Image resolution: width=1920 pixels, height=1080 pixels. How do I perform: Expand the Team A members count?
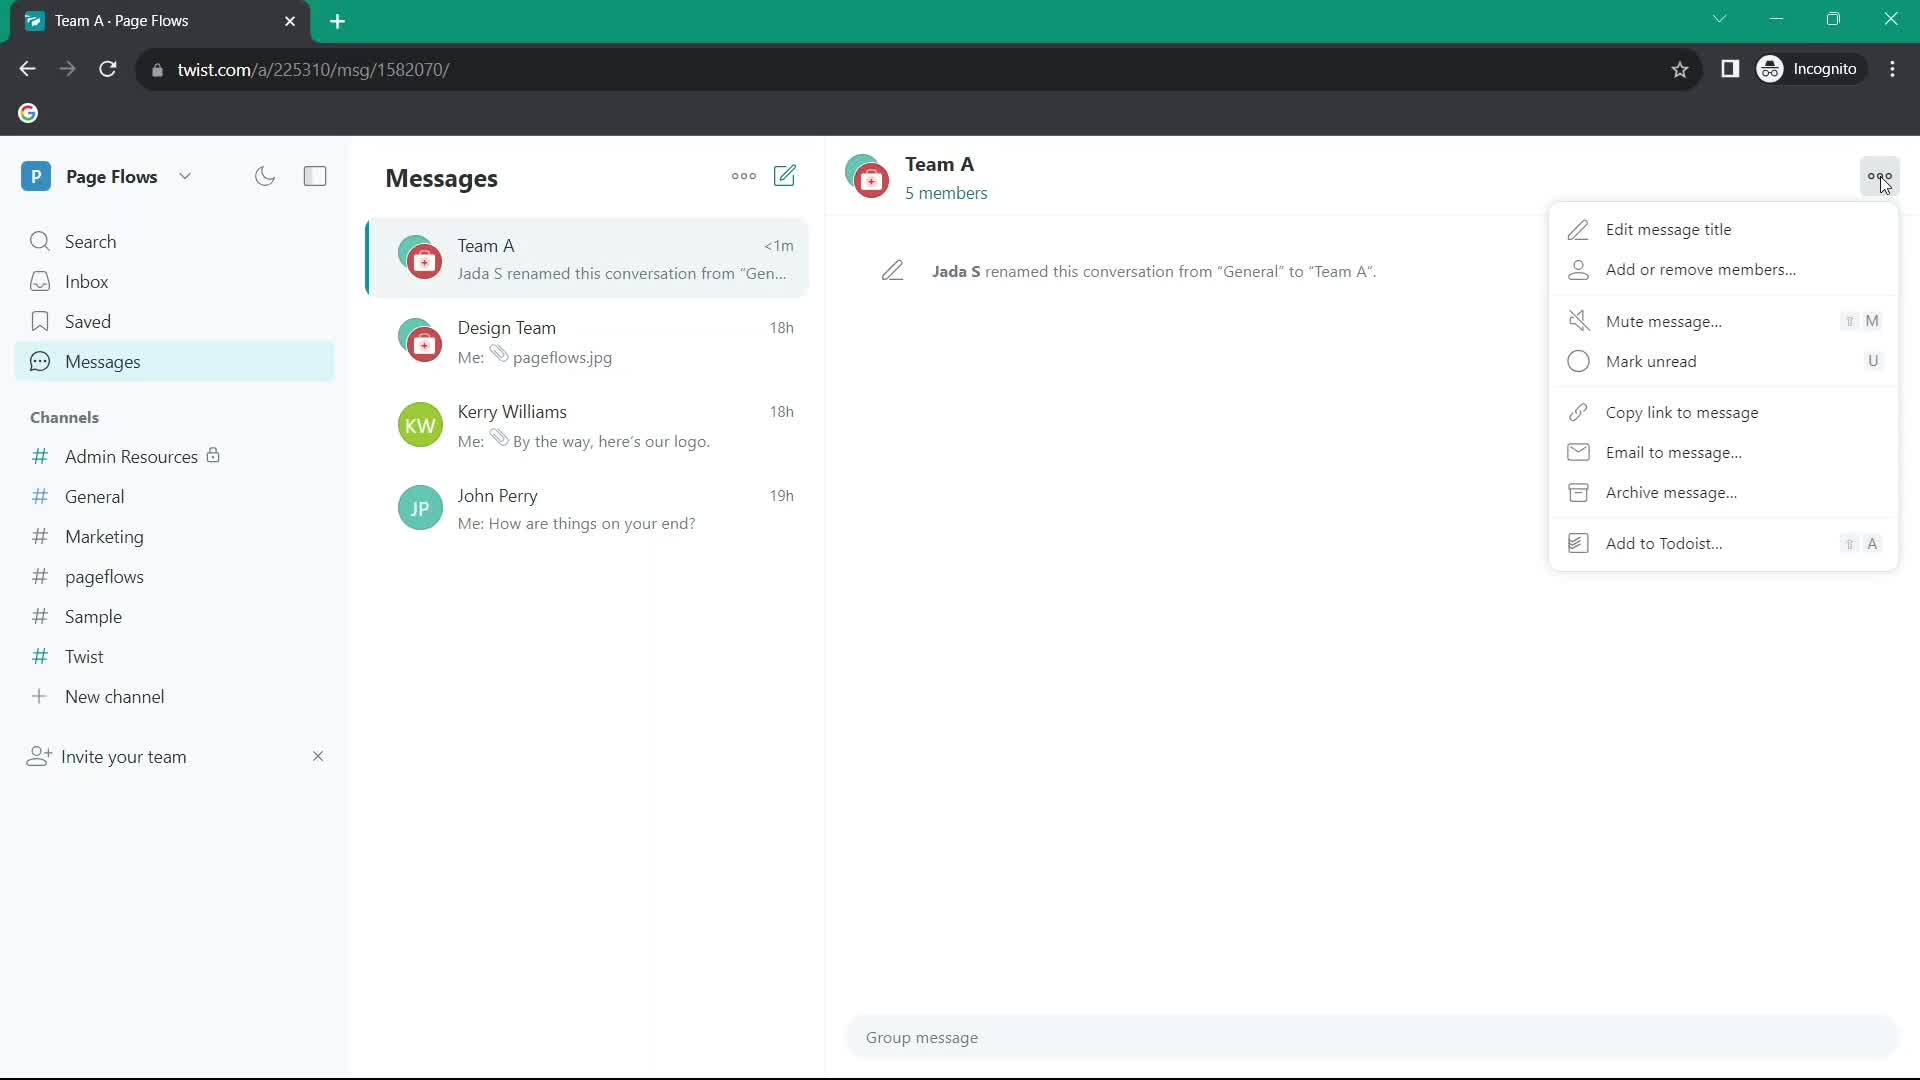(x=947, y=193)
